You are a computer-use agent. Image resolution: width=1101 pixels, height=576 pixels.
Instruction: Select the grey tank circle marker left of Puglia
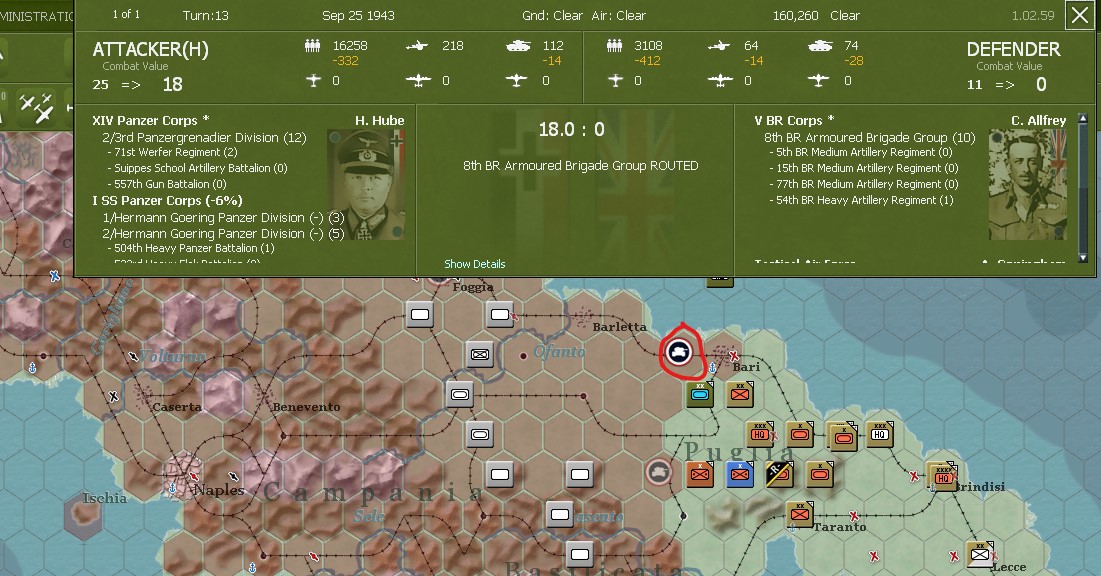click(x=658, y=472)
